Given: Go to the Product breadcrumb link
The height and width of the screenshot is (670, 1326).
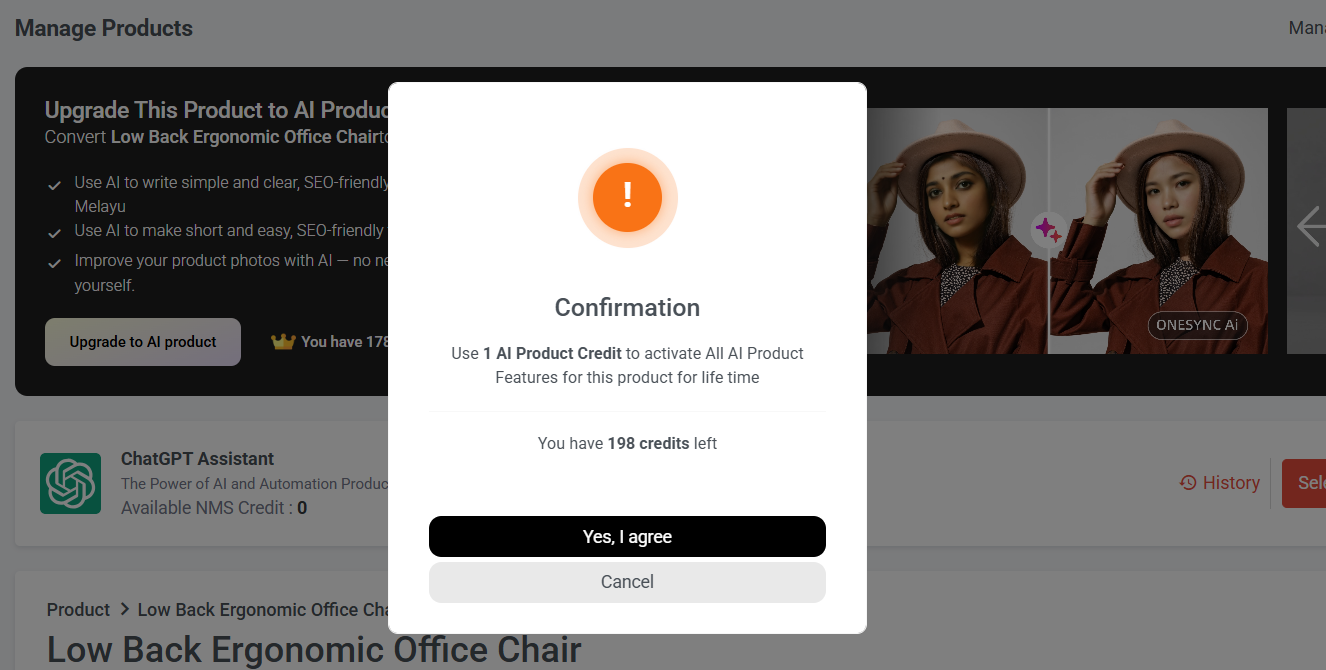Looking at the screenshot, I should (78, 610).
